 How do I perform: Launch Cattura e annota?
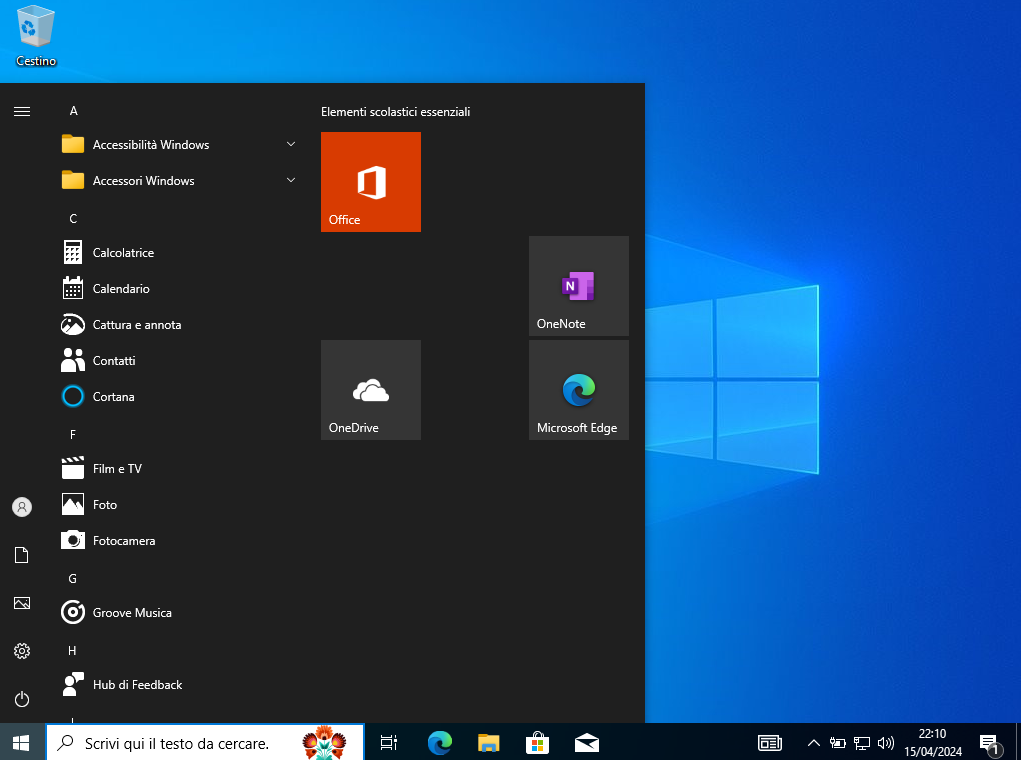(179, 324)
